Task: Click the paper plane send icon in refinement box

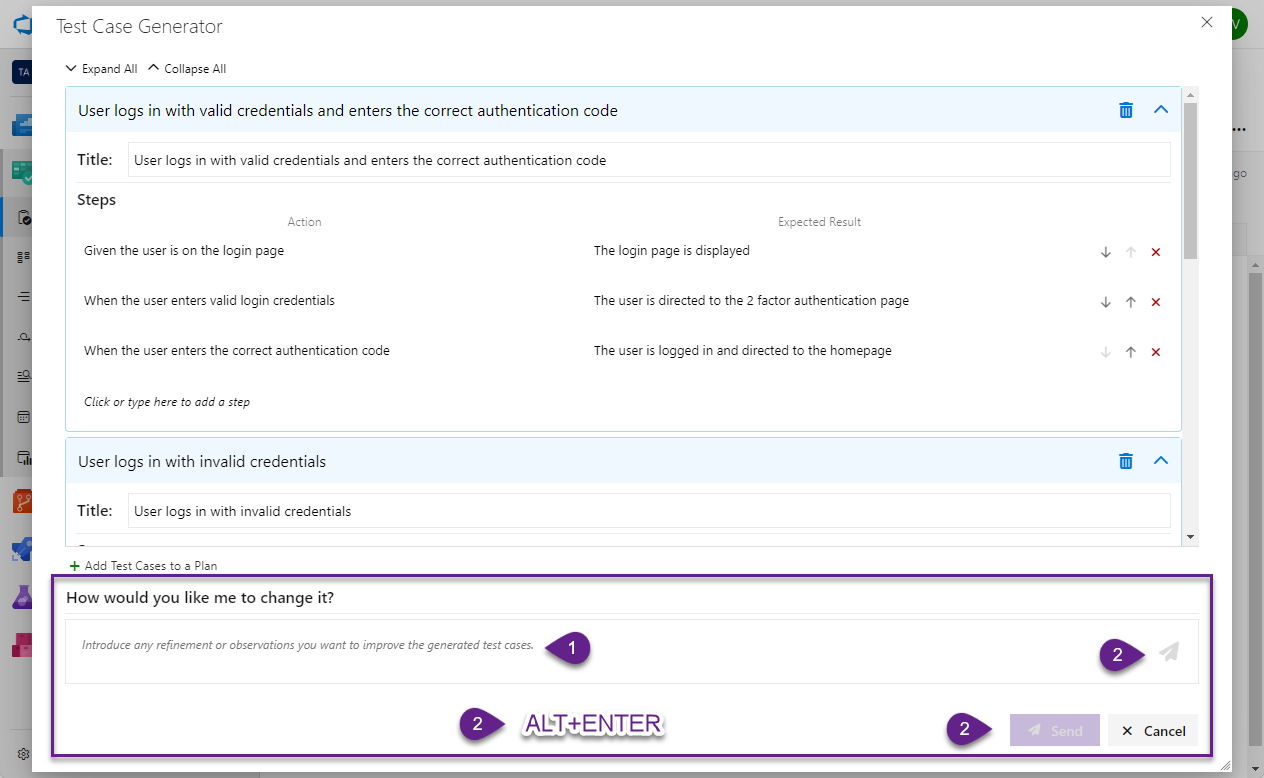Action: (x=1168, y=652)
